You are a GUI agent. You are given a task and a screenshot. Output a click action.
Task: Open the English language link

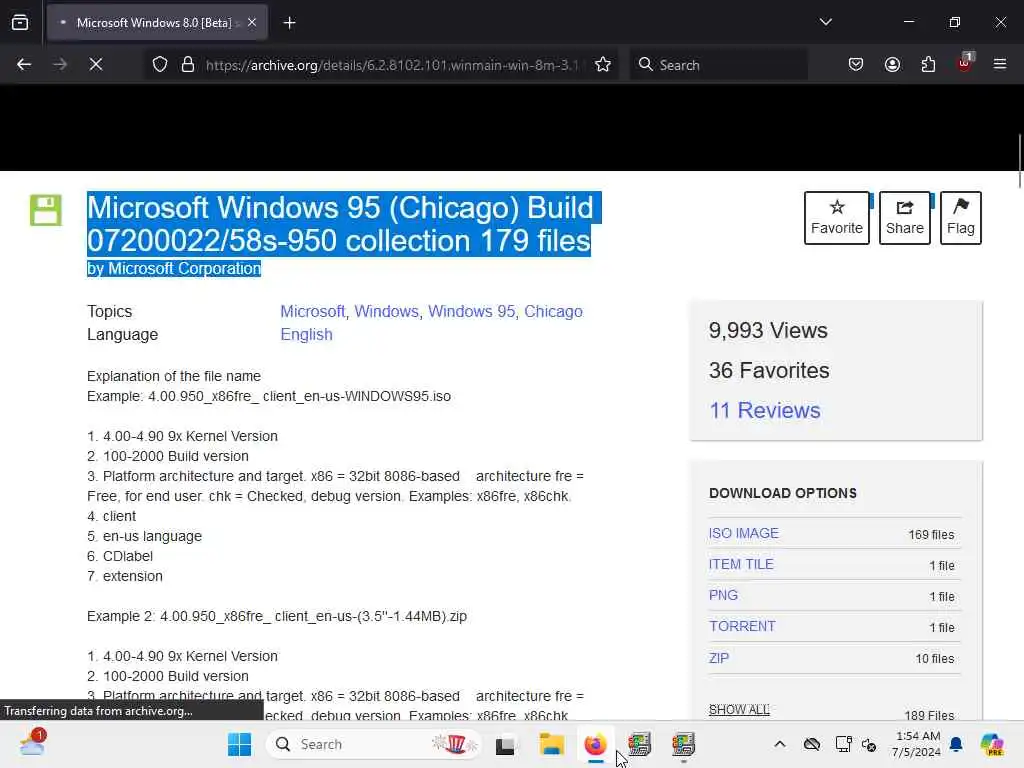tap(306, 334)
